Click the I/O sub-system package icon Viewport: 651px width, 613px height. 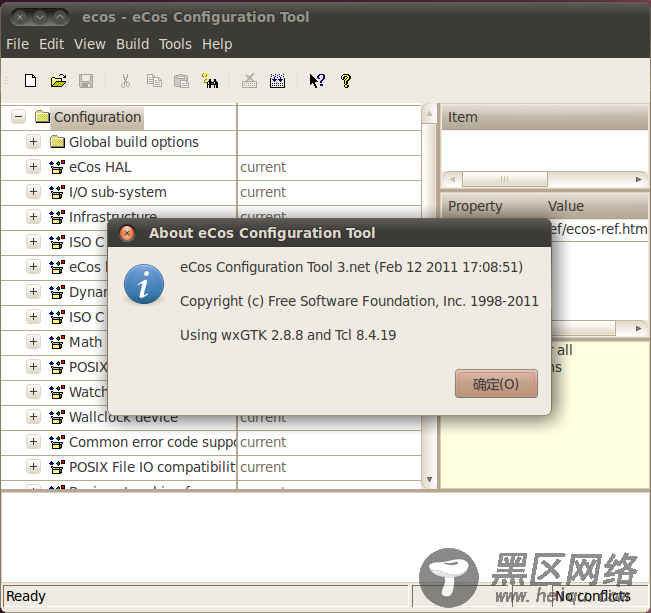pyautogui.click(x=57, y=192)
